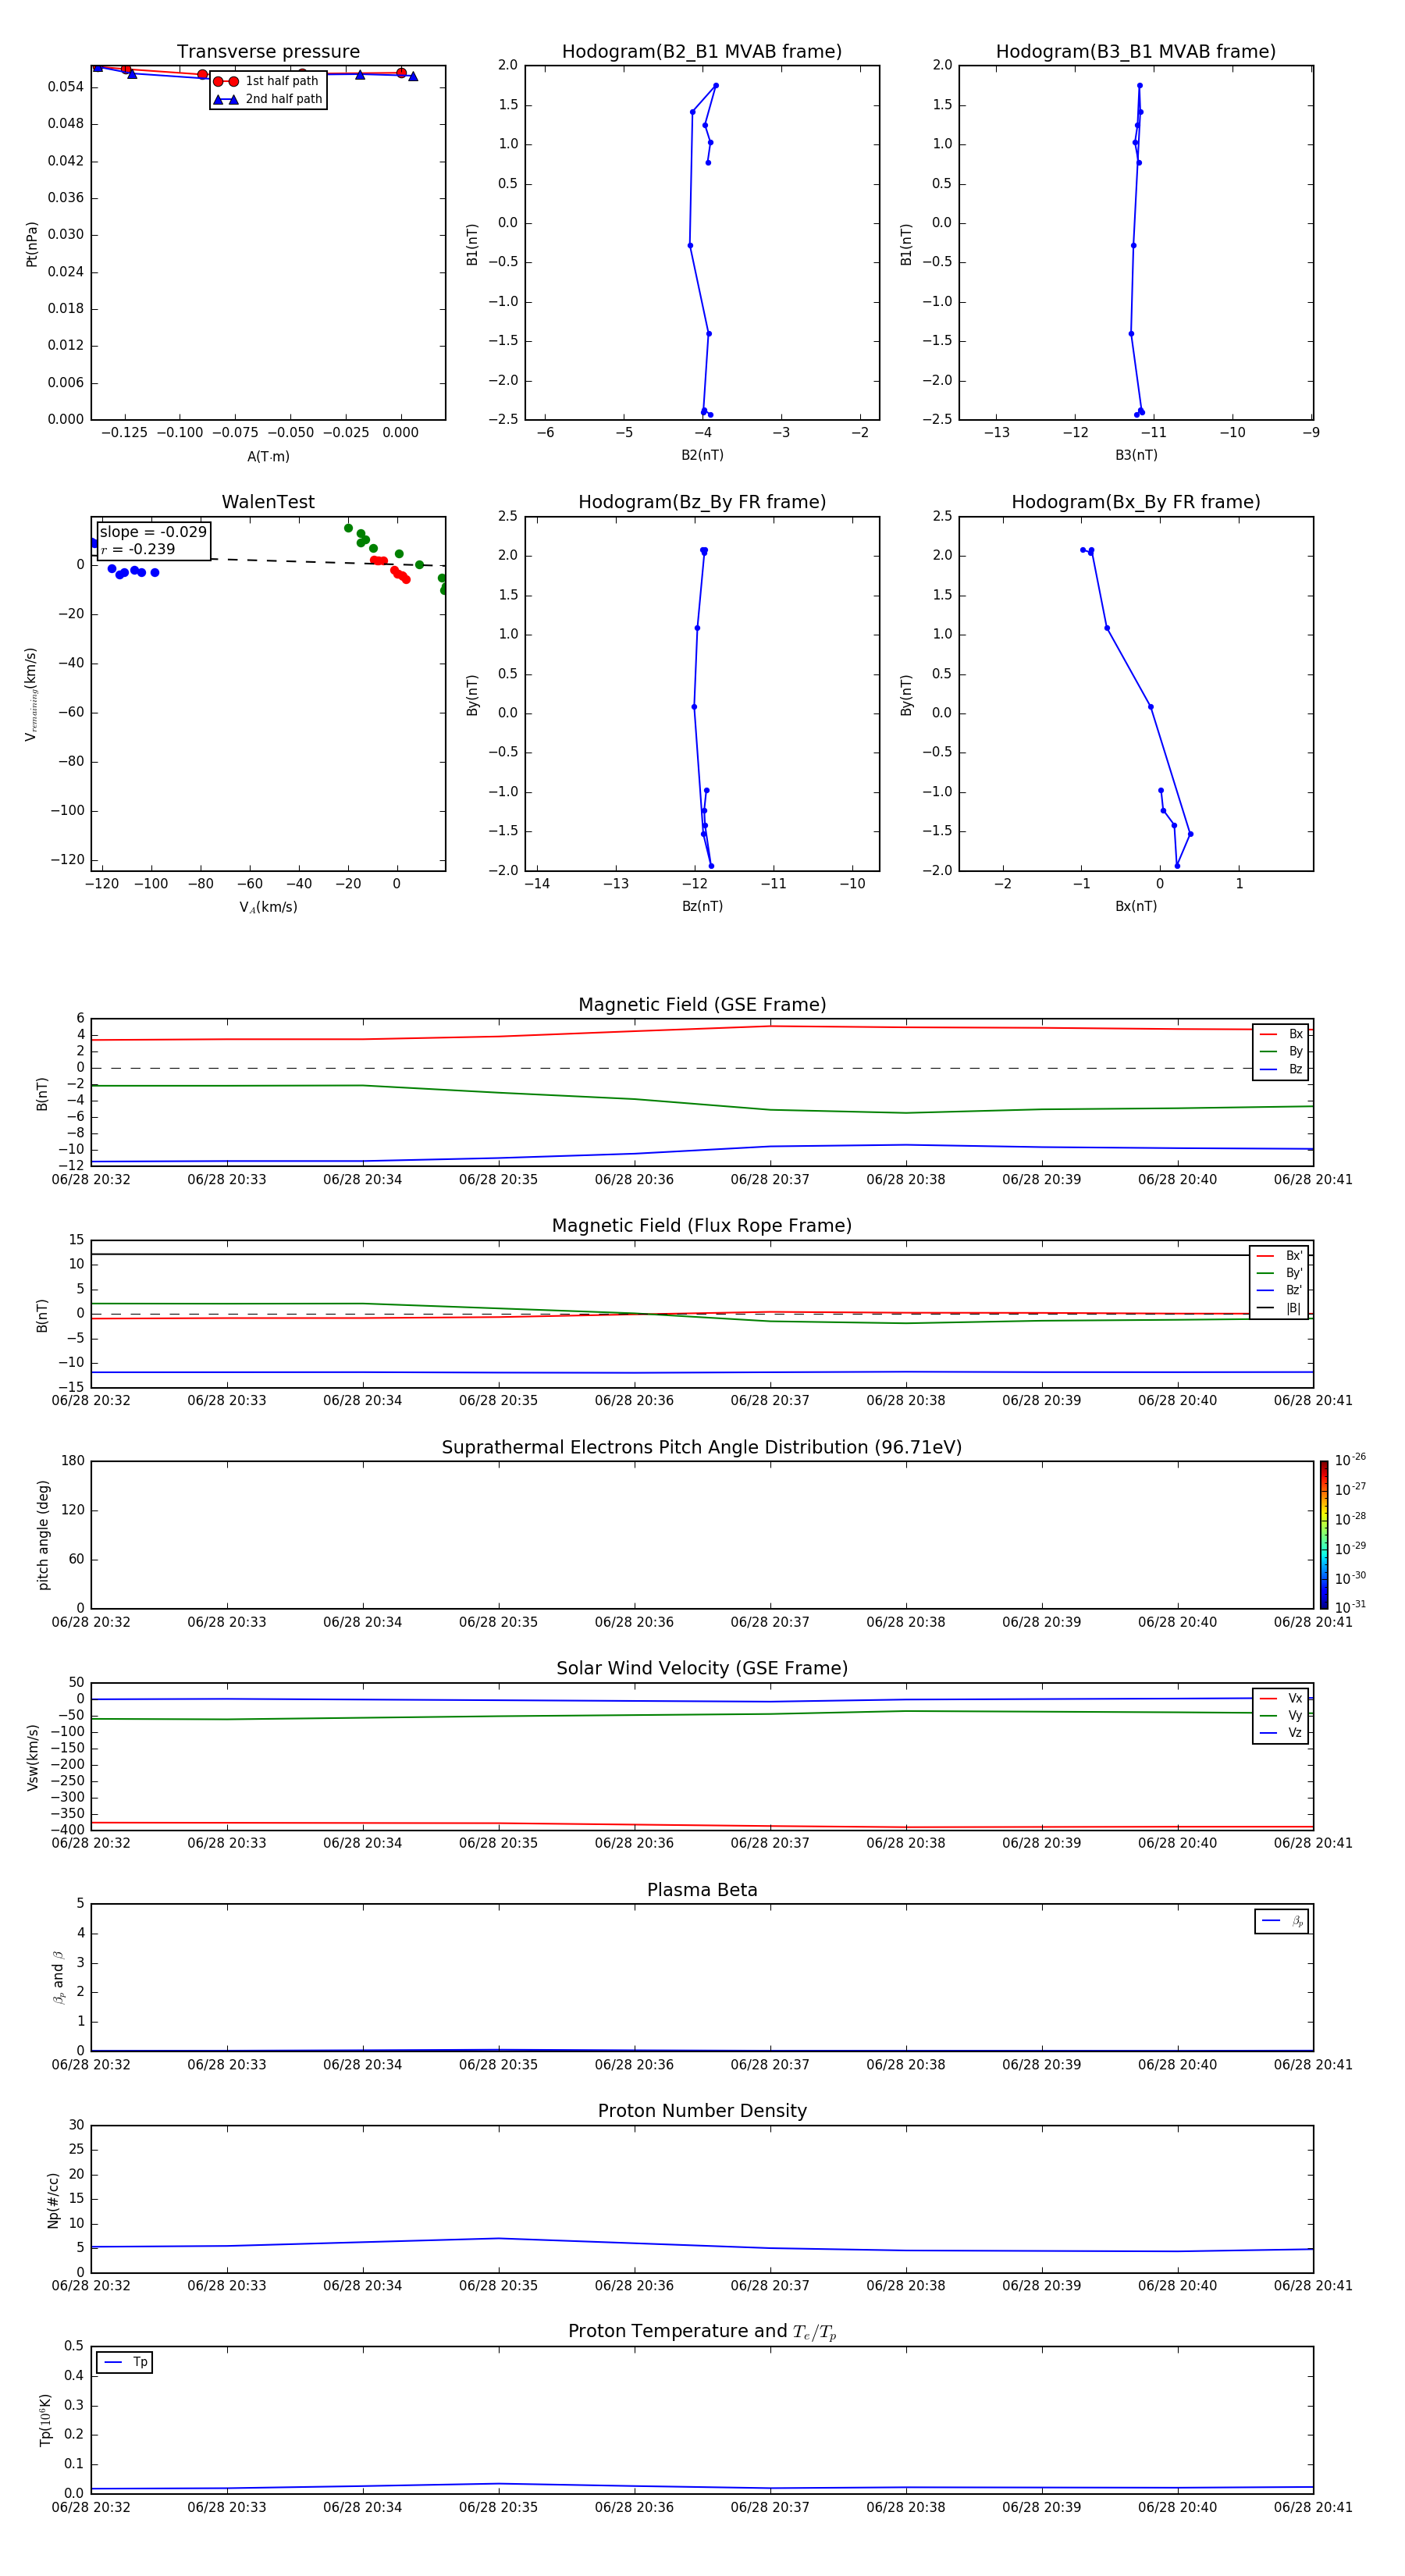The height and width of the screenshot is (2576, 1405).
Task: Select the "Vx" legend entry in velocity panel
Action: tap(1281, 1698)
